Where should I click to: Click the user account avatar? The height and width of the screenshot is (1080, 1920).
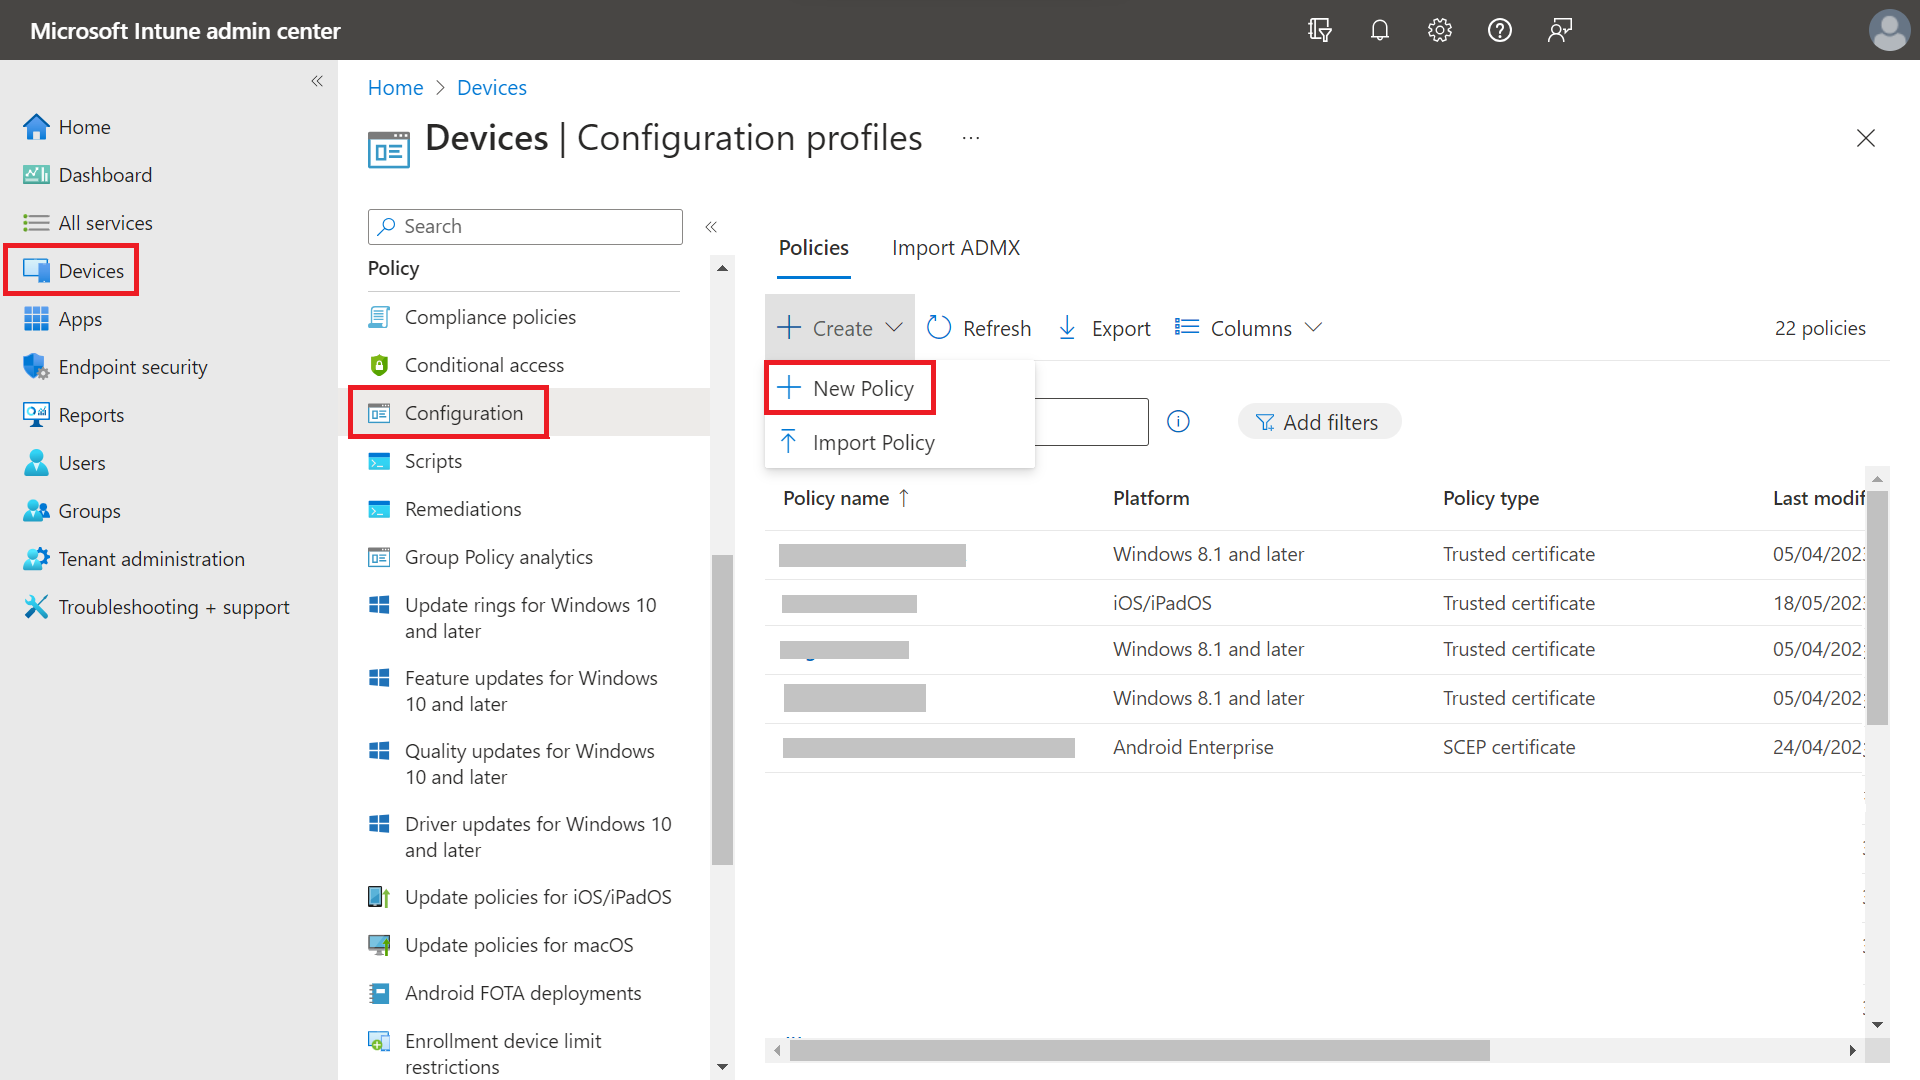pos(1888,30)
